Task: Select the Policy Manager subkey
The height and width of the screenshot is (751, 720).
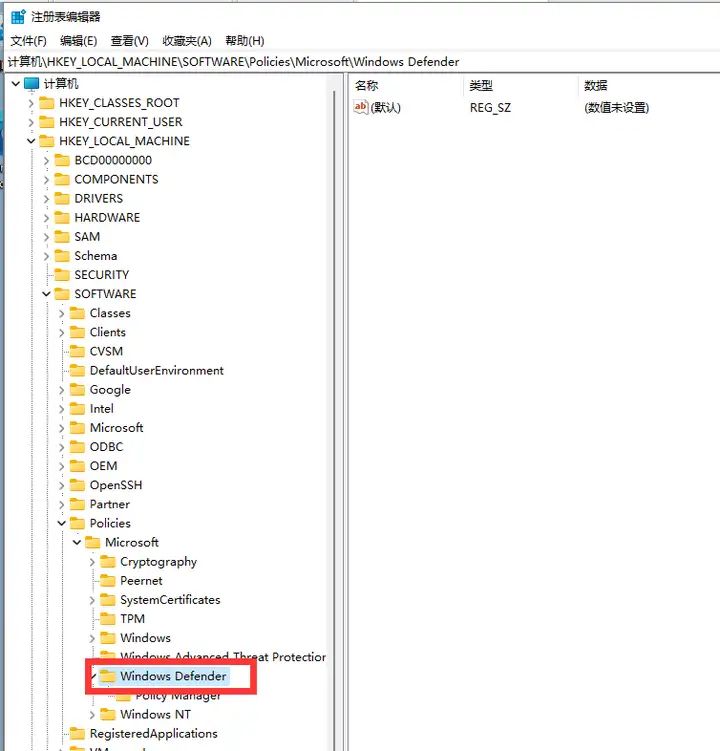Action: [x=178, y=695]
